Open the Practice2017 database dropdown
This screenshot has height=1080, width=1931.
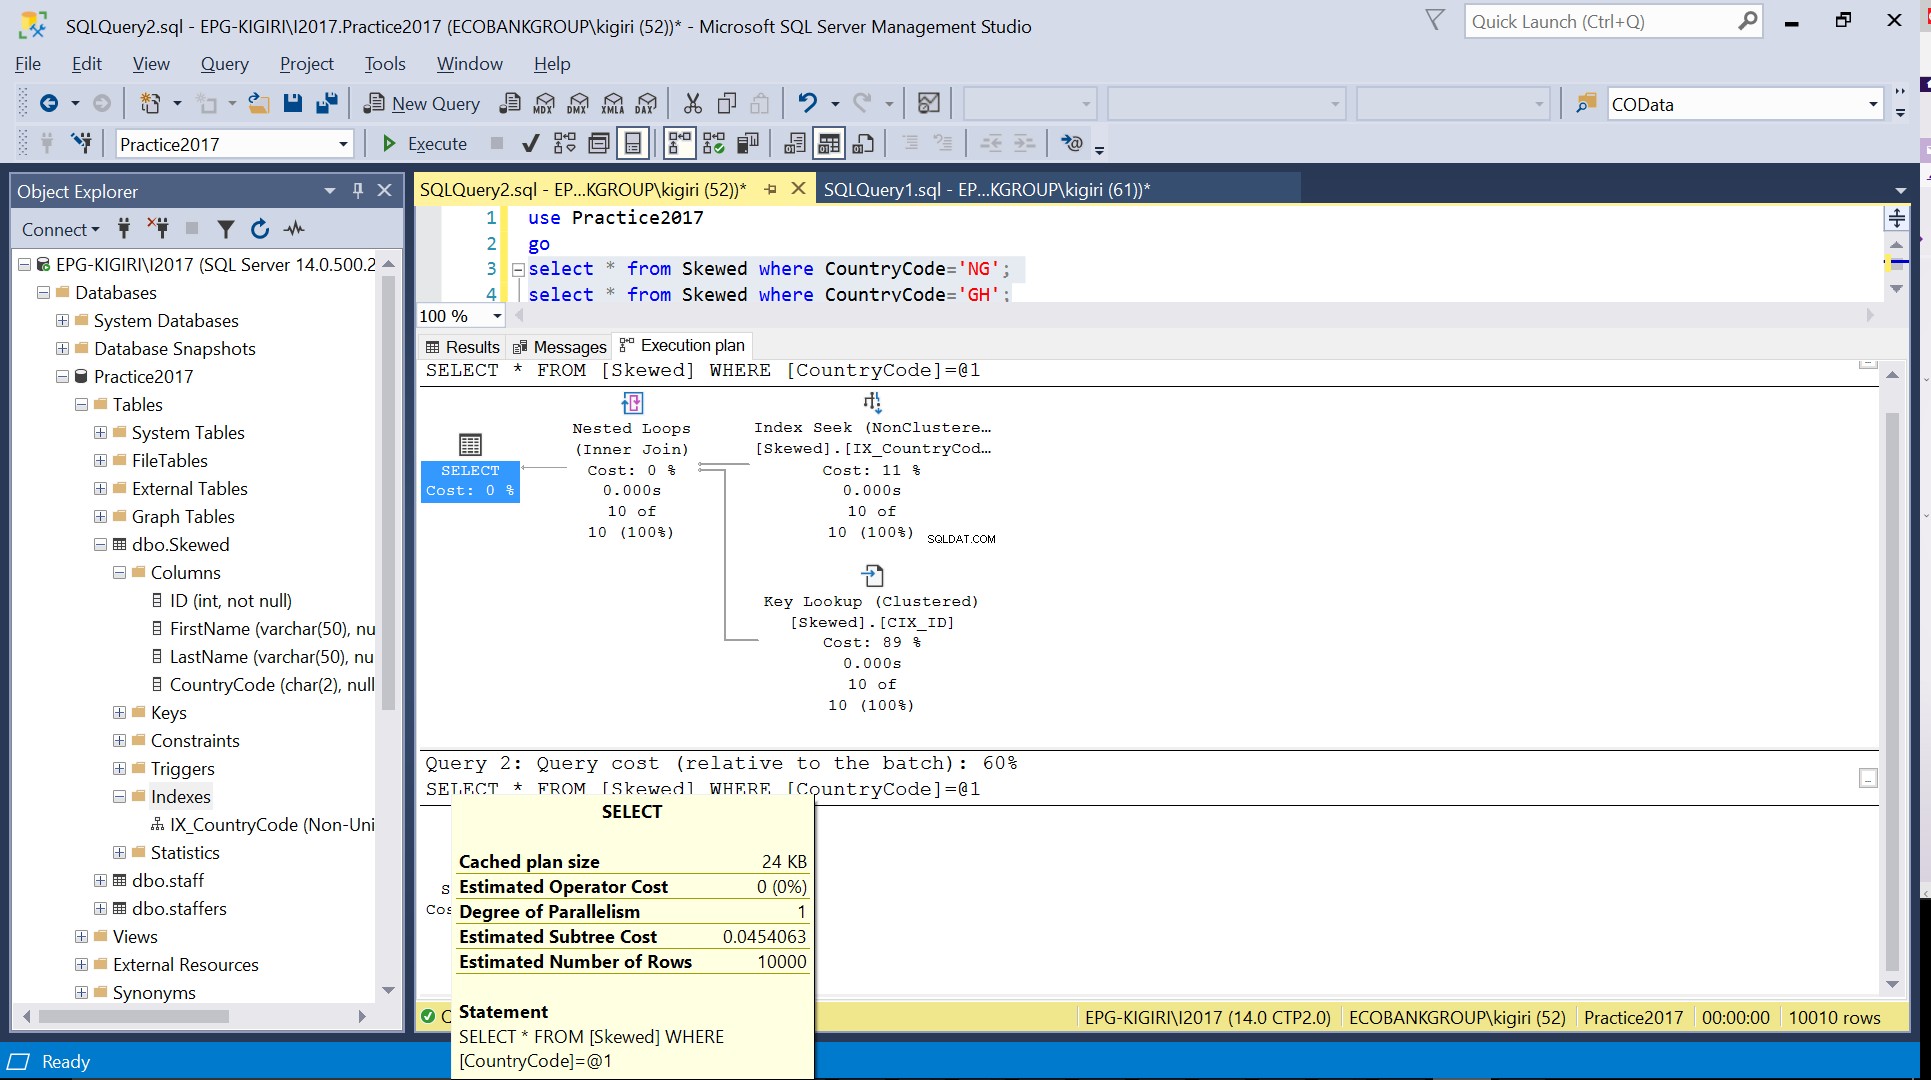[343, 144]
